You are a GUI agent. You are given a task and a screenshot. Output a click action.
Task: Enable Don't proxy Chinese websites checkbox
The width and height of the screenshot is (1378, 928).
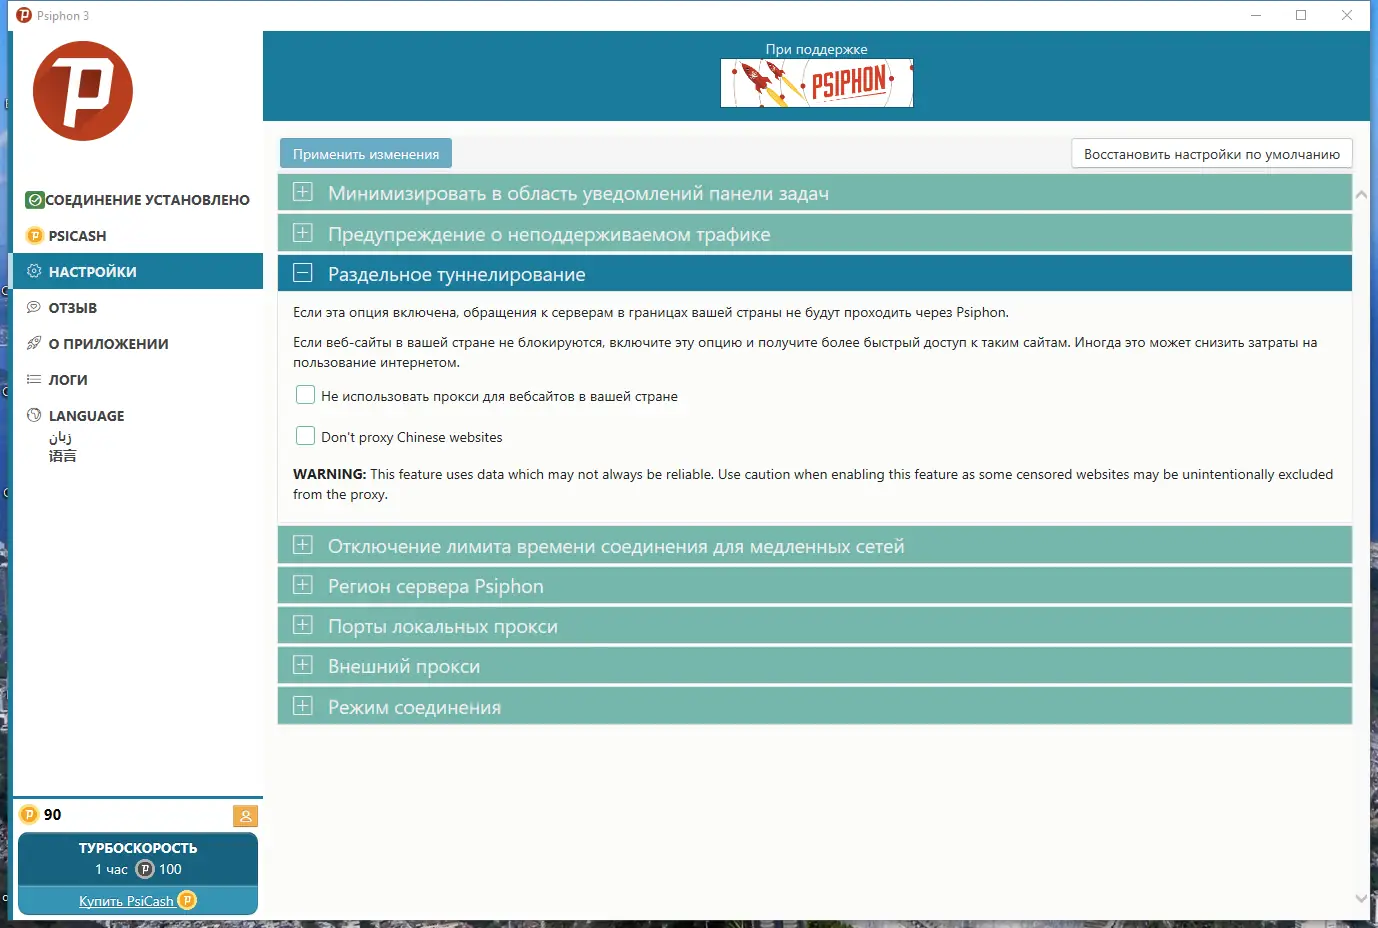pyautogui.click(x=306, y=436)
